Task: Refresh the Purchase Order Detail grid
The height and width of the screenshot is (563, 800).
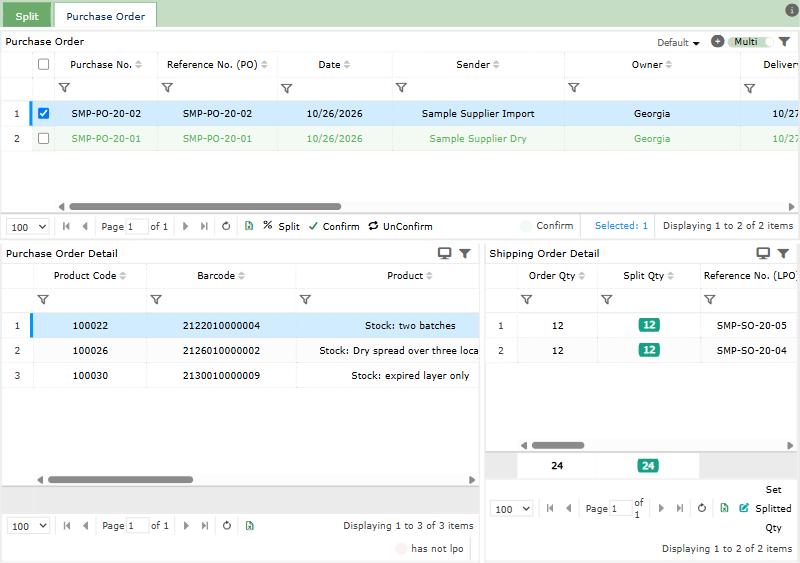Action: [x=227, y=526]
